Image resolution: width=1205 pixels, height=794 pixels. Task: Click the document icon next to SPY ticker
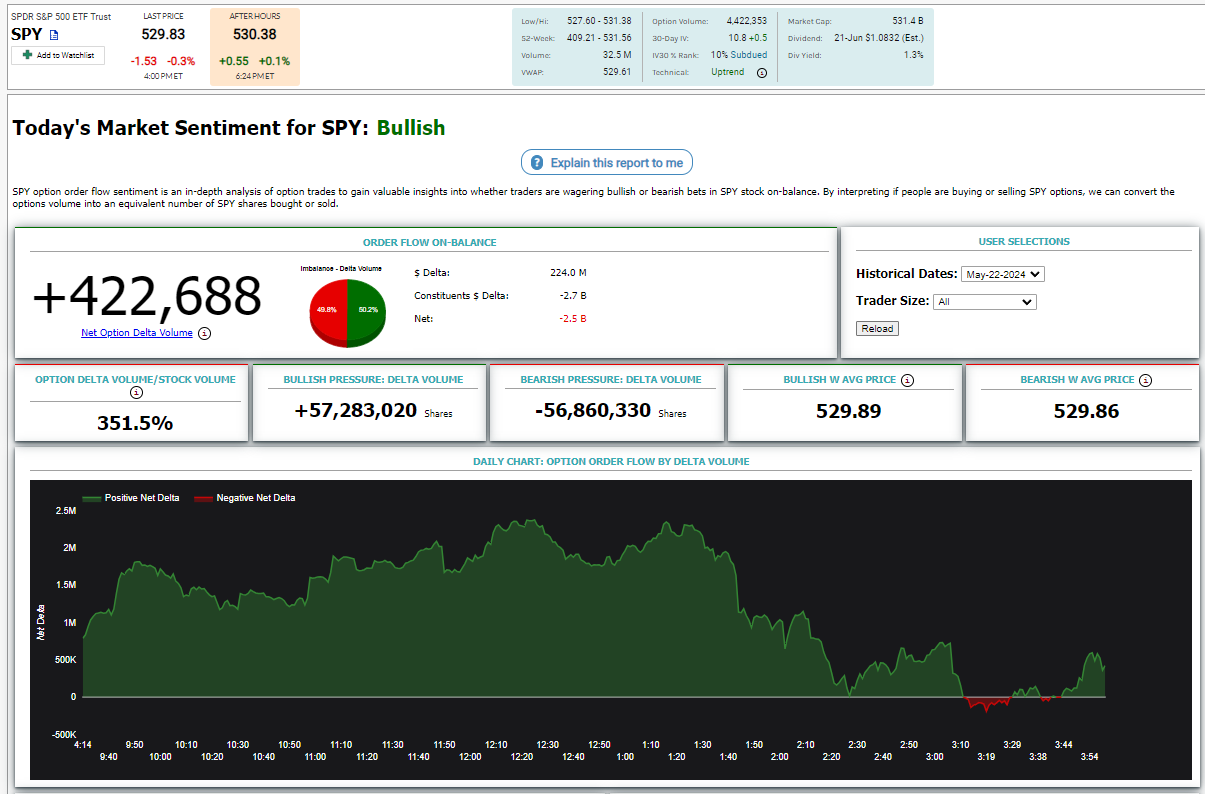tap(54, 35)
